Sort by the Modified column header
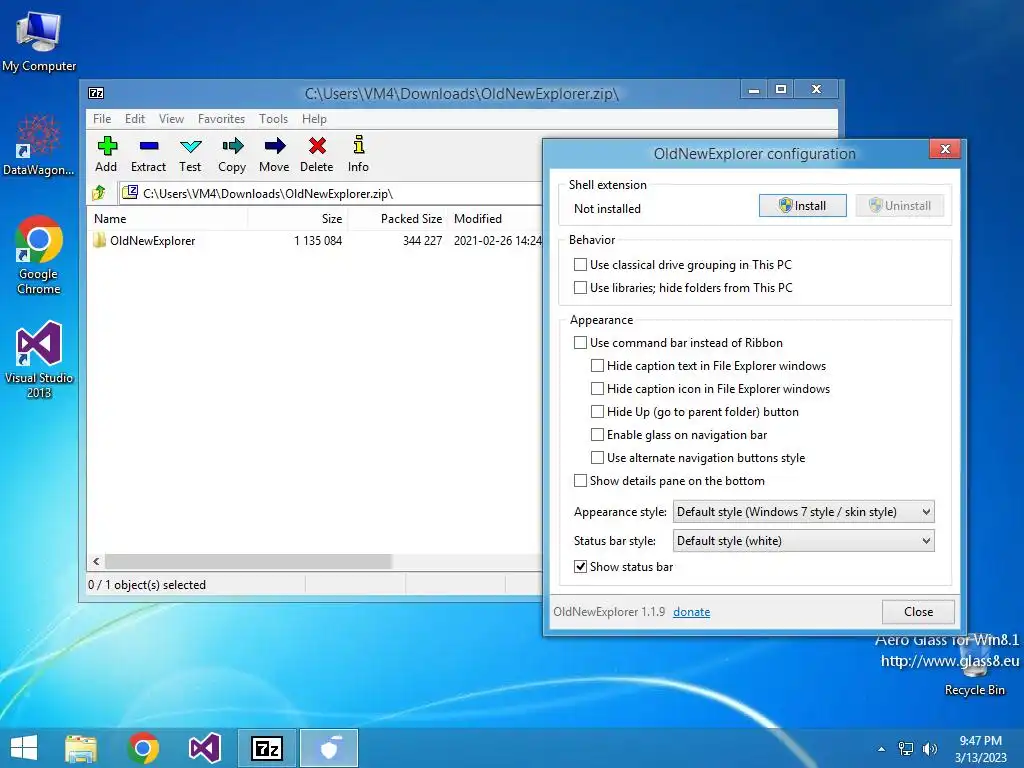Viewport: 1024px width, 768px height. pyautogui.click(x=496, y=219)
